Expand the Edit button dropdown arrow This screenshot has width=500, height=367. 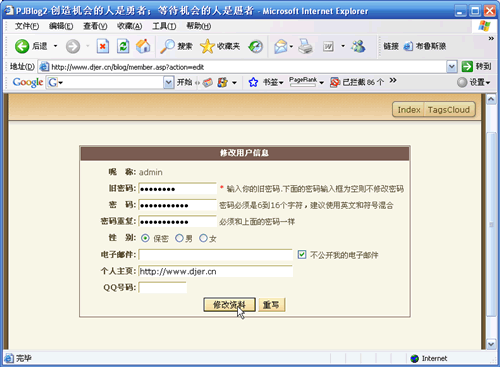pos(343,46)
